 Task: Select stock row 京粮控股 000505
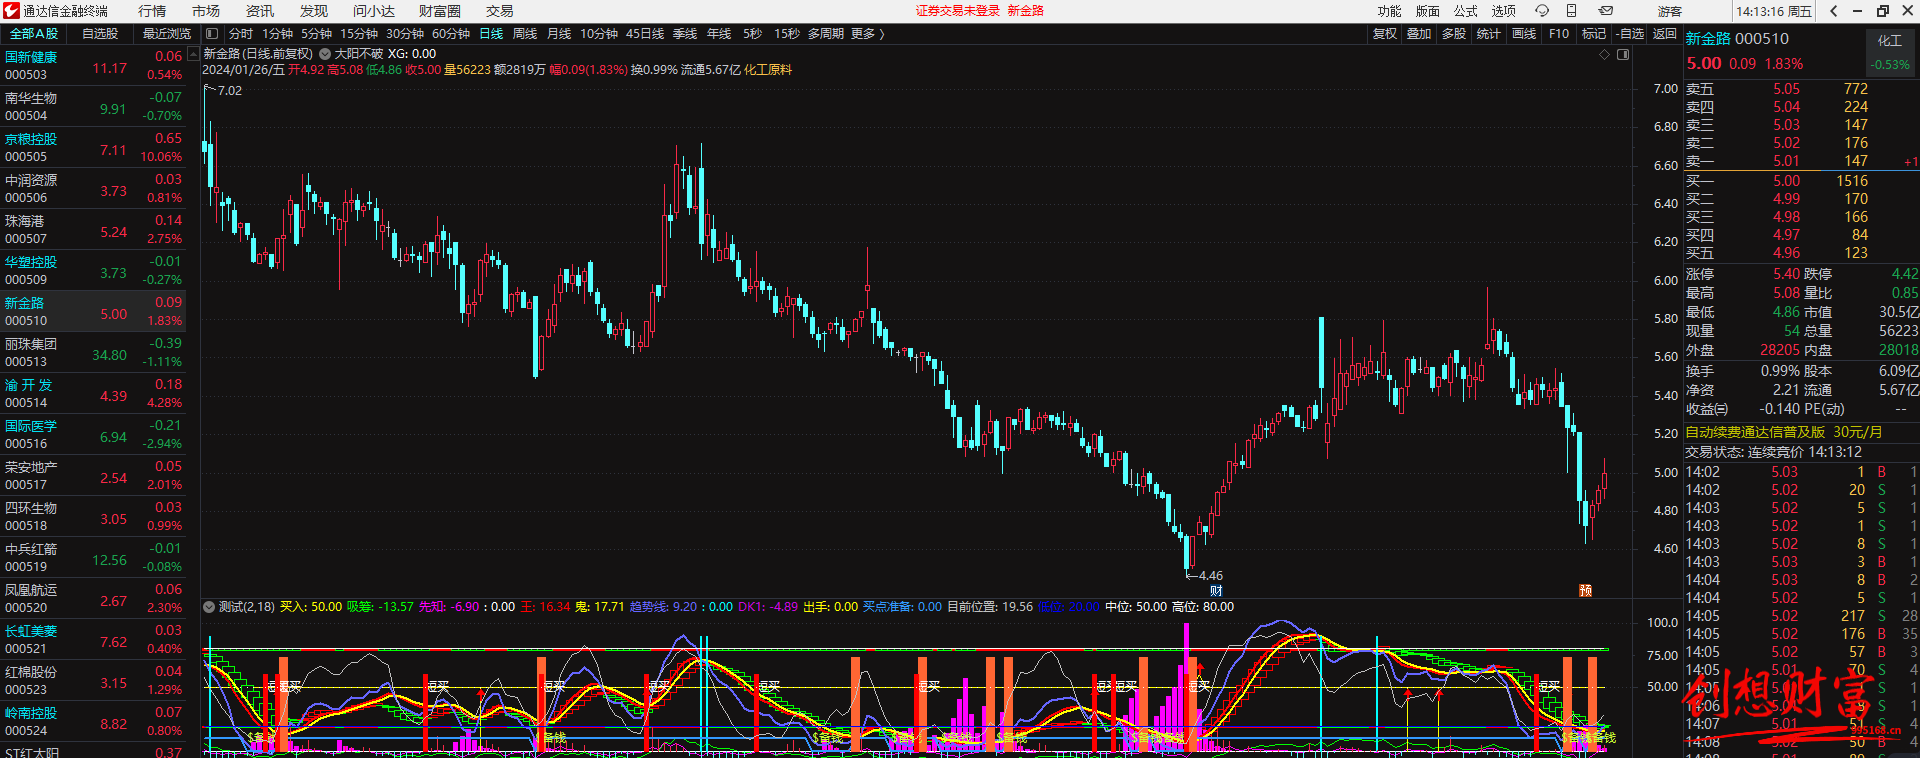[x=93, y=148]
